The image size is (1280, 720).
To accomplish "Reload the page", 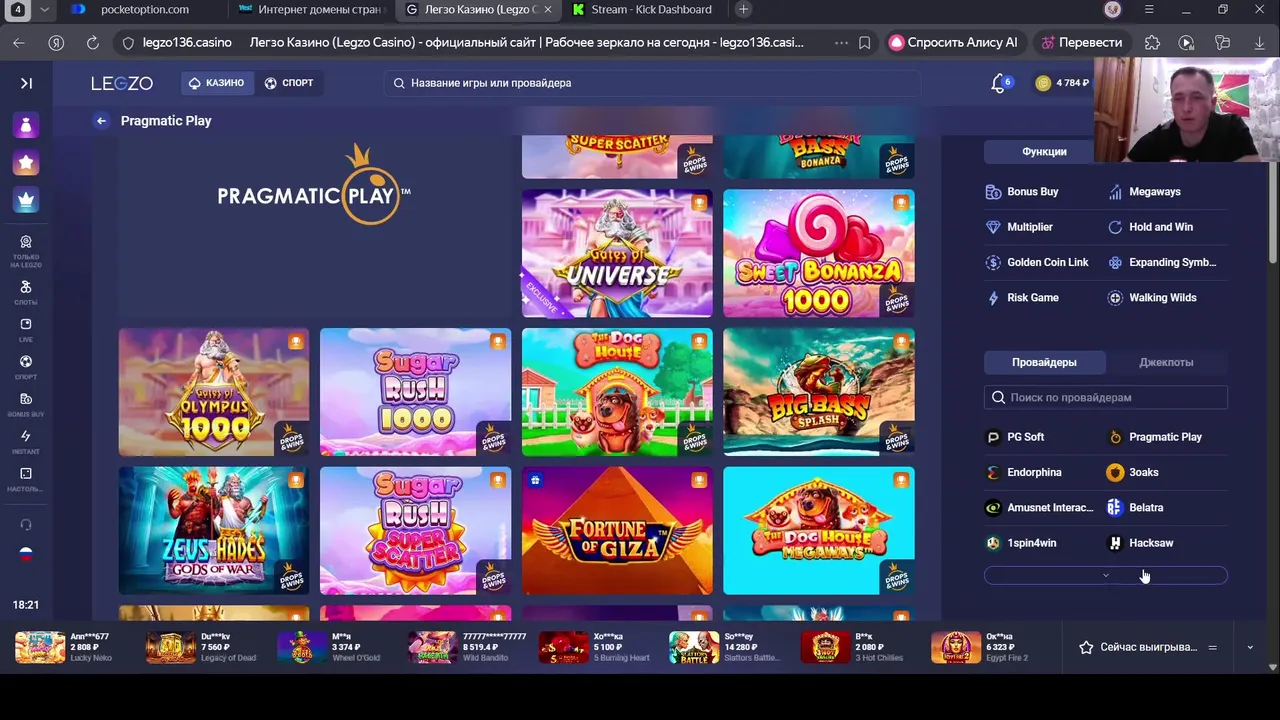I will (x=93, y=43).
